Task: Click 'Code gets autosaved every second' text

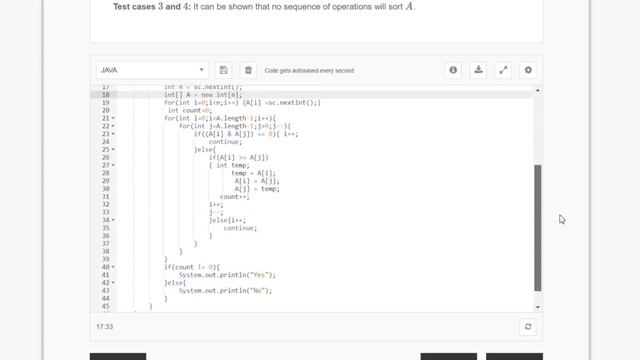Action: click(x=309, y=71)
